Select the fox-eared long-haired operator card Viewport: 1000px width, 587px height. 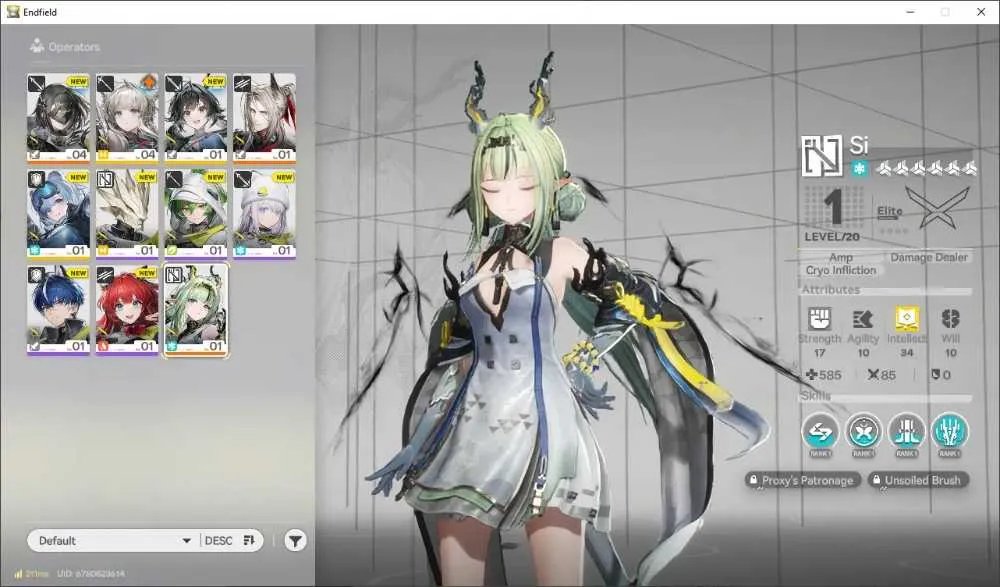(x=264, y=118)
